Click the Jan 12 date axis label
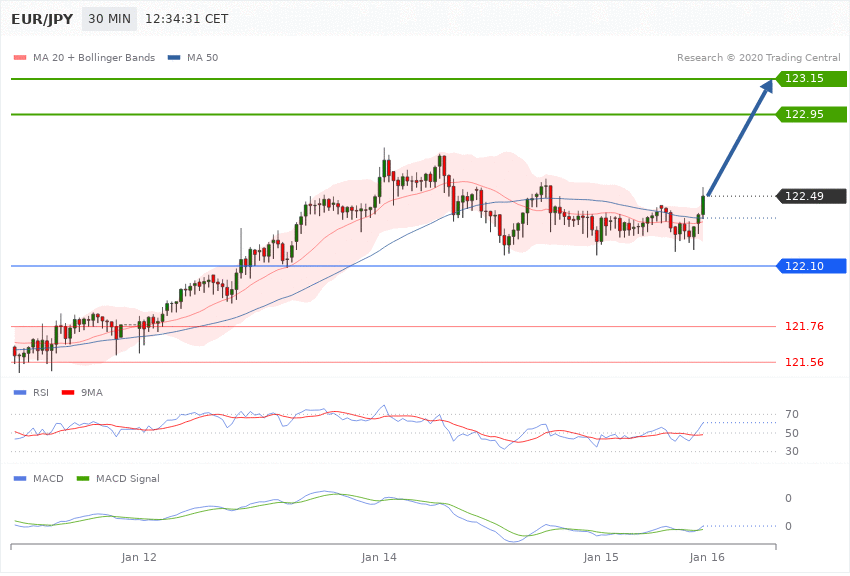Viewport: 850px width, 576px height. pyautogui.click(x=139, y=557)
